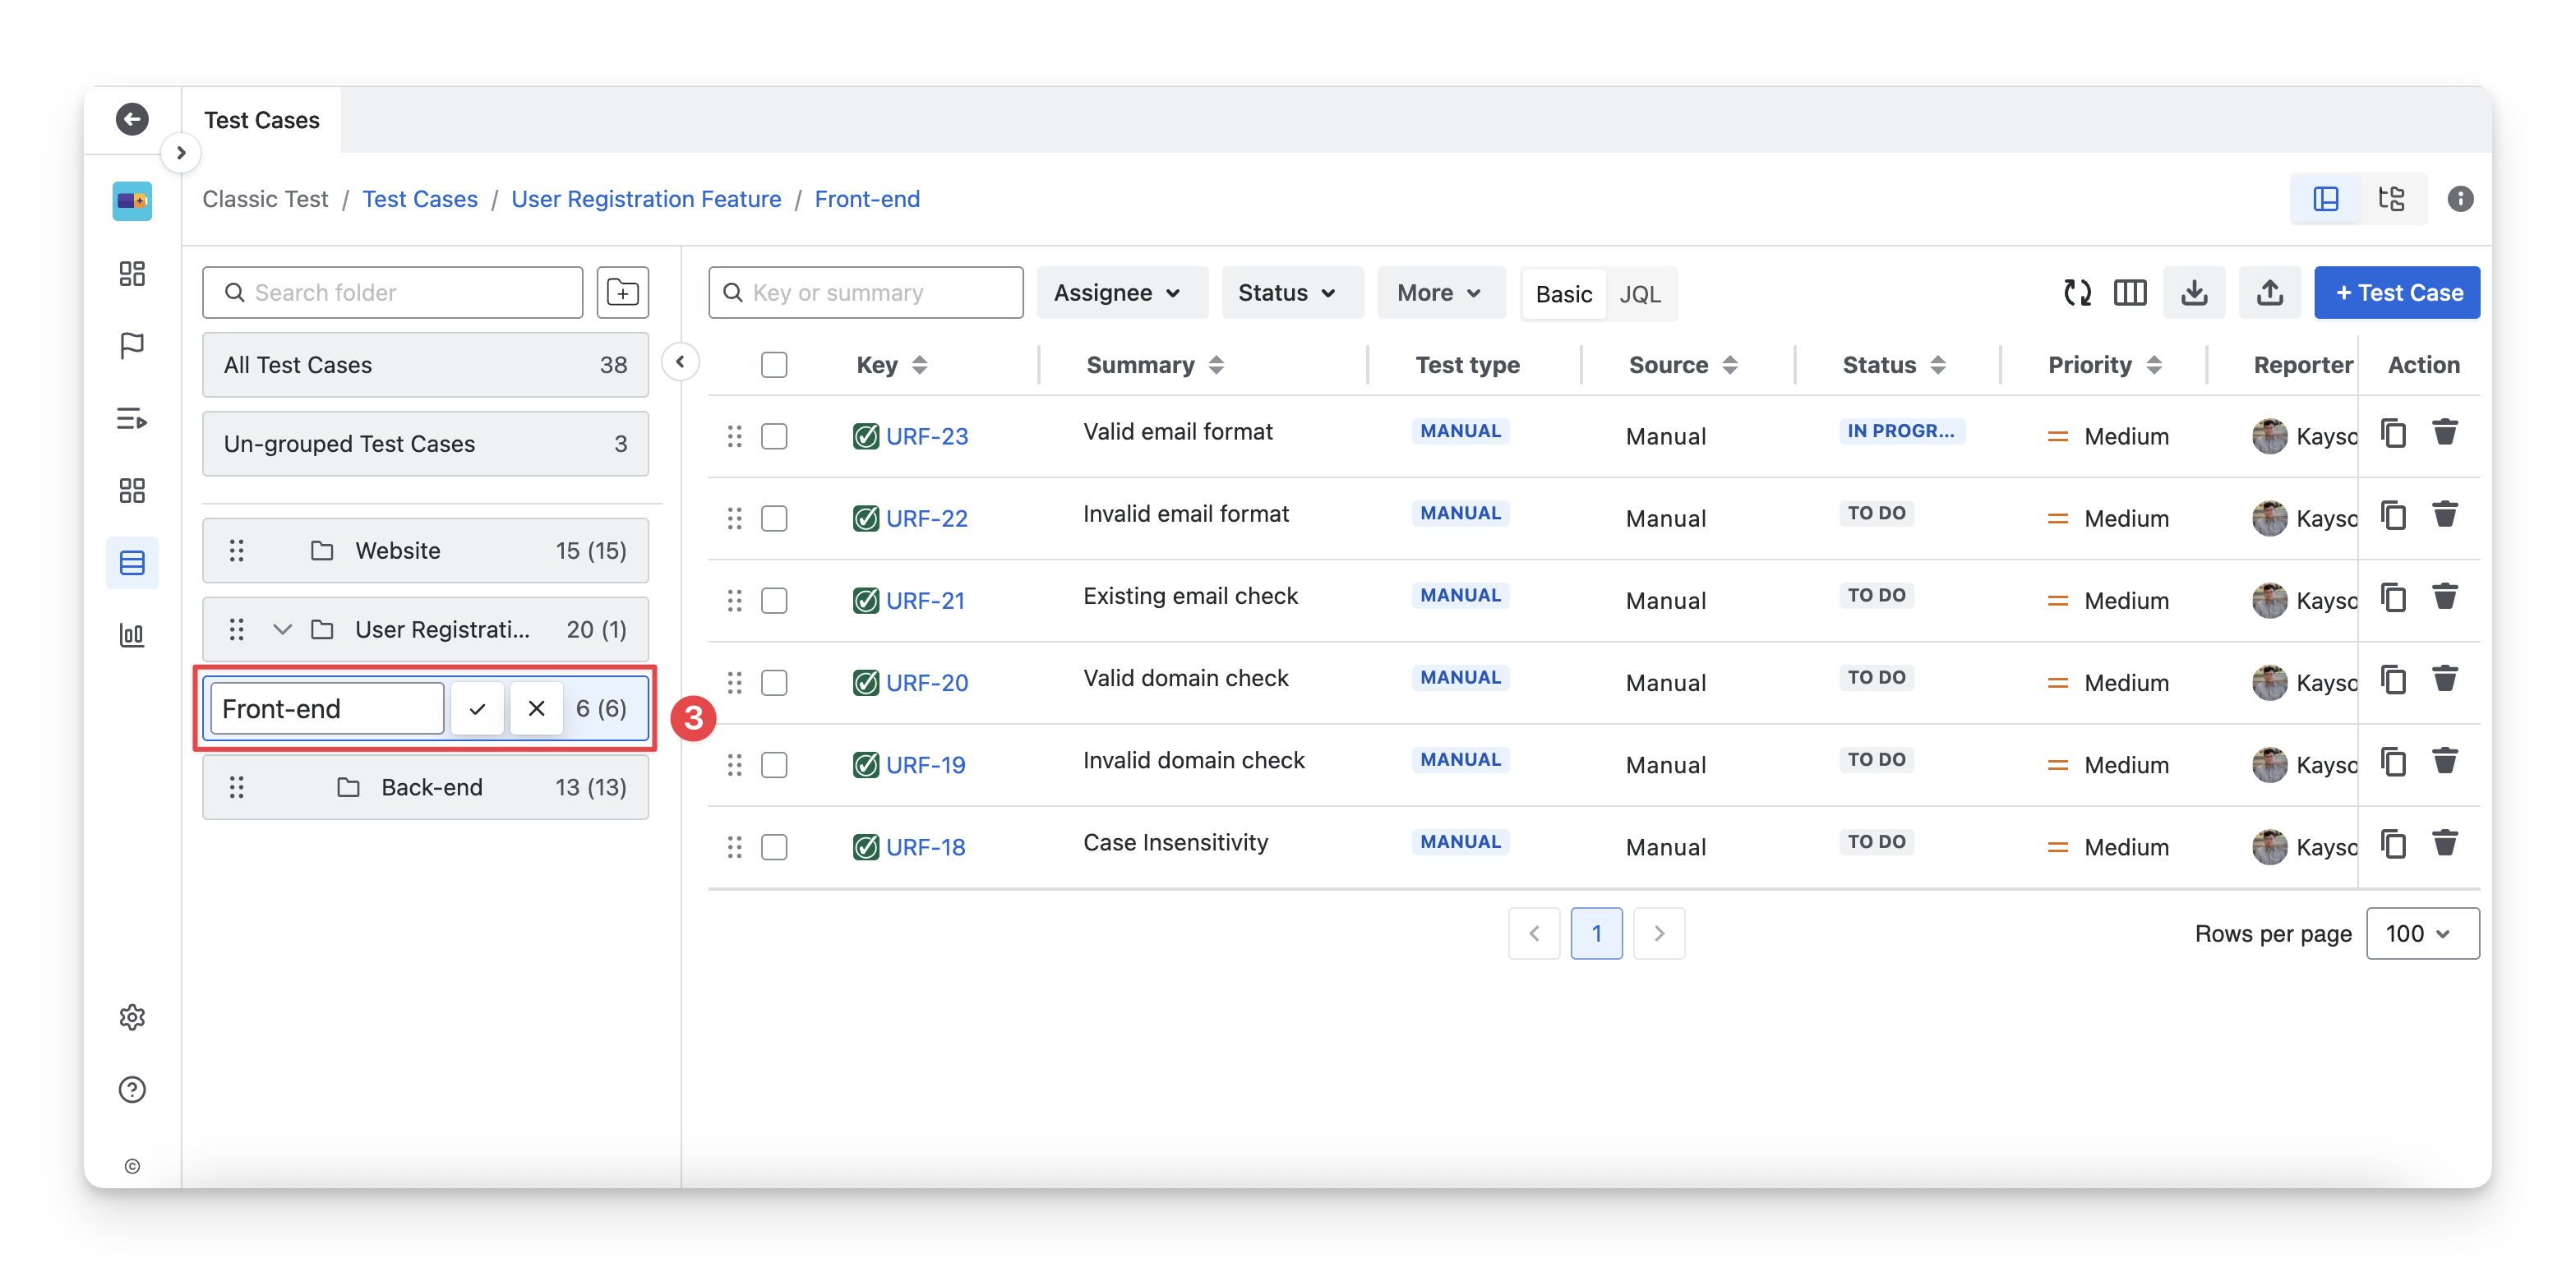Click the download import icon button
Screen dimensions: 2576x1272
pos(2194,293)
